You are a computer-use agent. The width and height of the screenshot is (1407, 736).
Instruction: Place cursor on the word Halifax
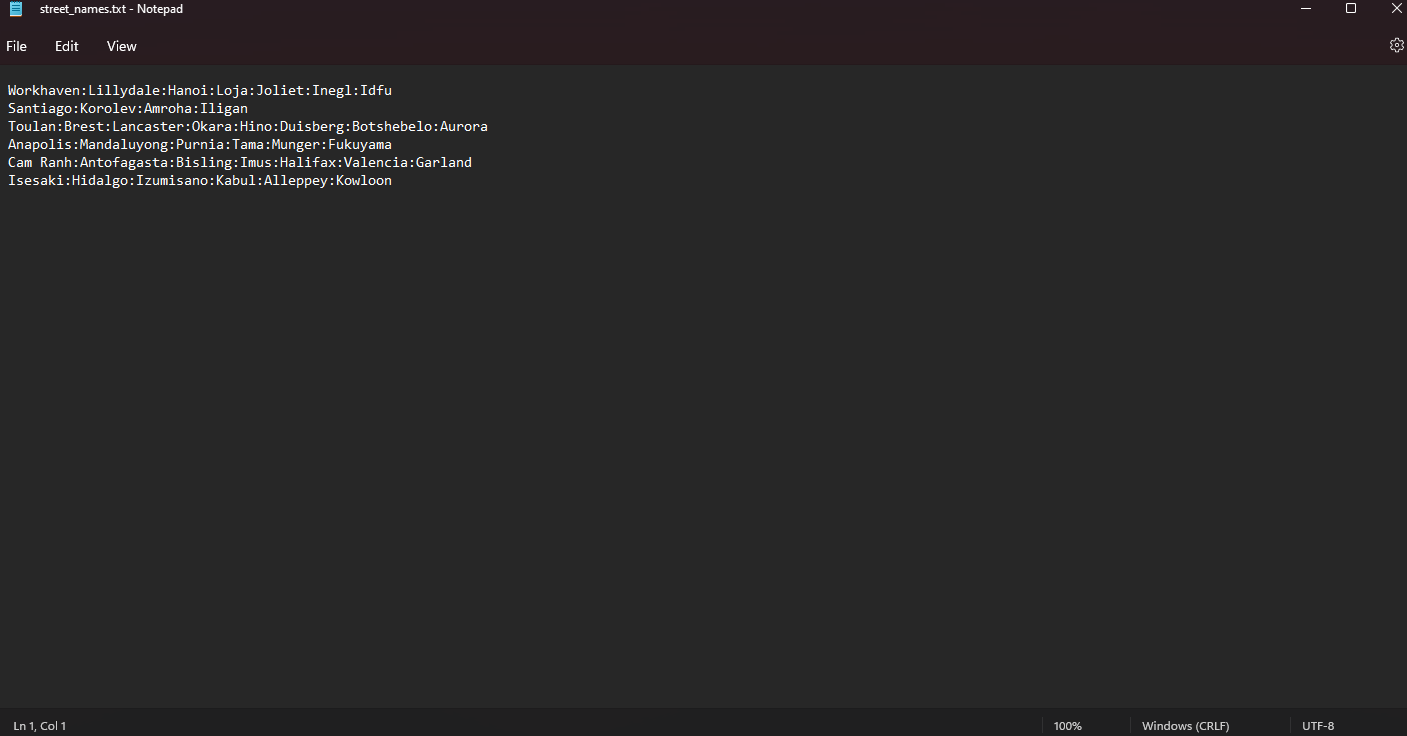coord(308,162)
